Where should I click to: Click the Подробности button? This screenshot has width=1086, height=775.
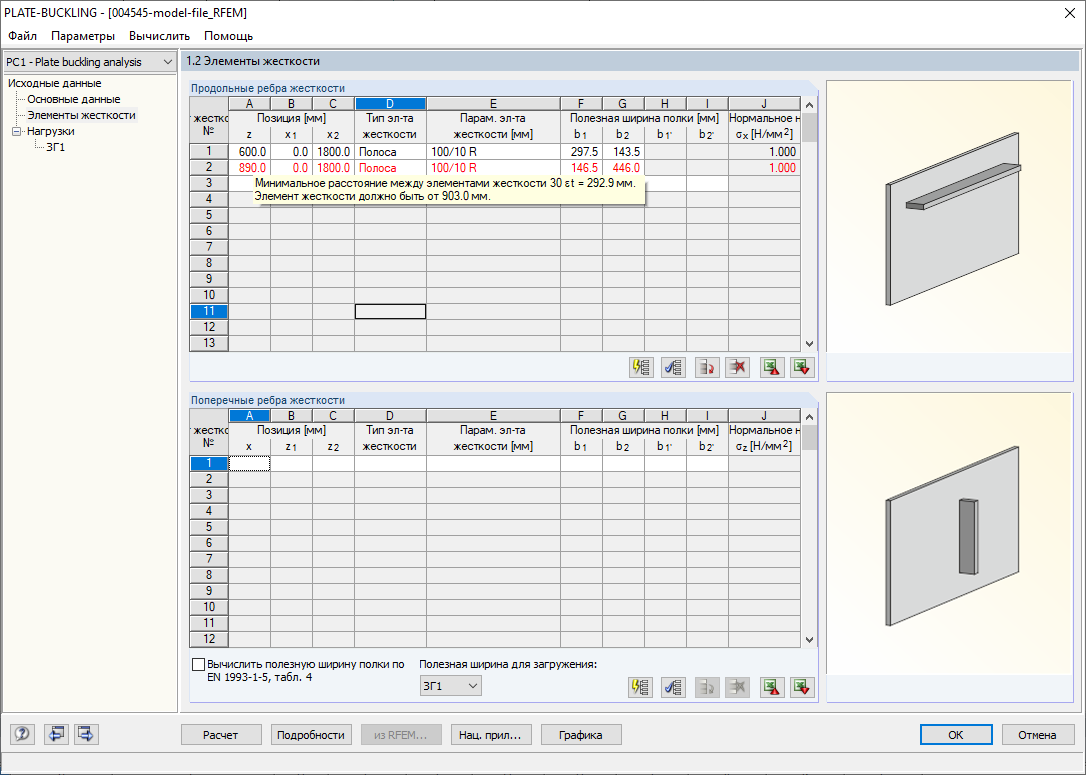click(x=311, y=735)
